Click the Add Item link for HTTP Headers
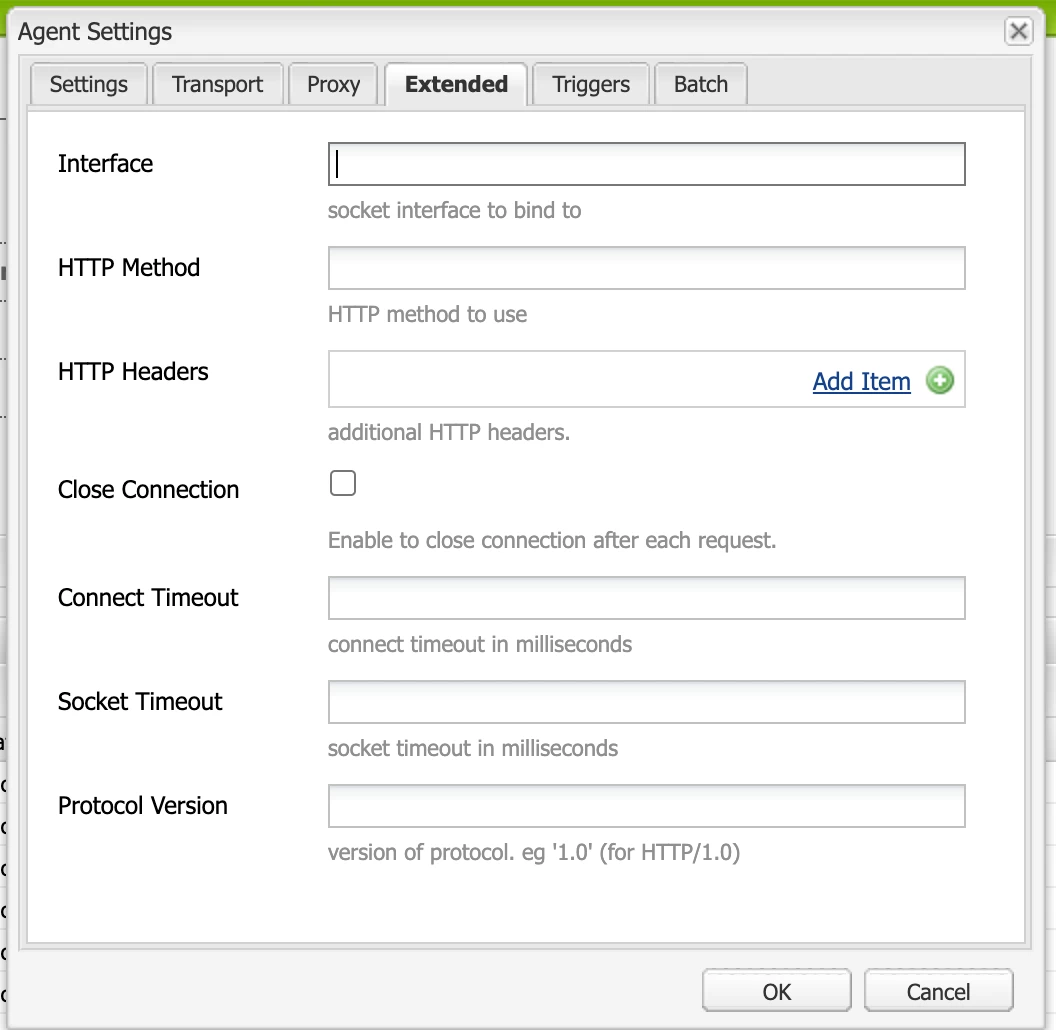The width and height of the screenshot is (1056, 1030). (x=861, y=381)
